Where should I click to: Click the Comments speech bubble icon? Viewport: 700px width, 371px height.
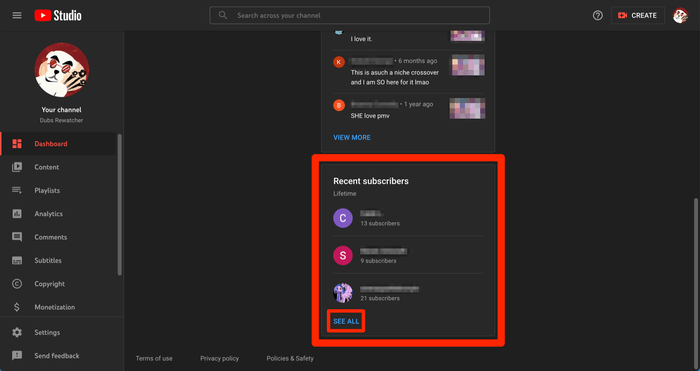tap(17, 237)
